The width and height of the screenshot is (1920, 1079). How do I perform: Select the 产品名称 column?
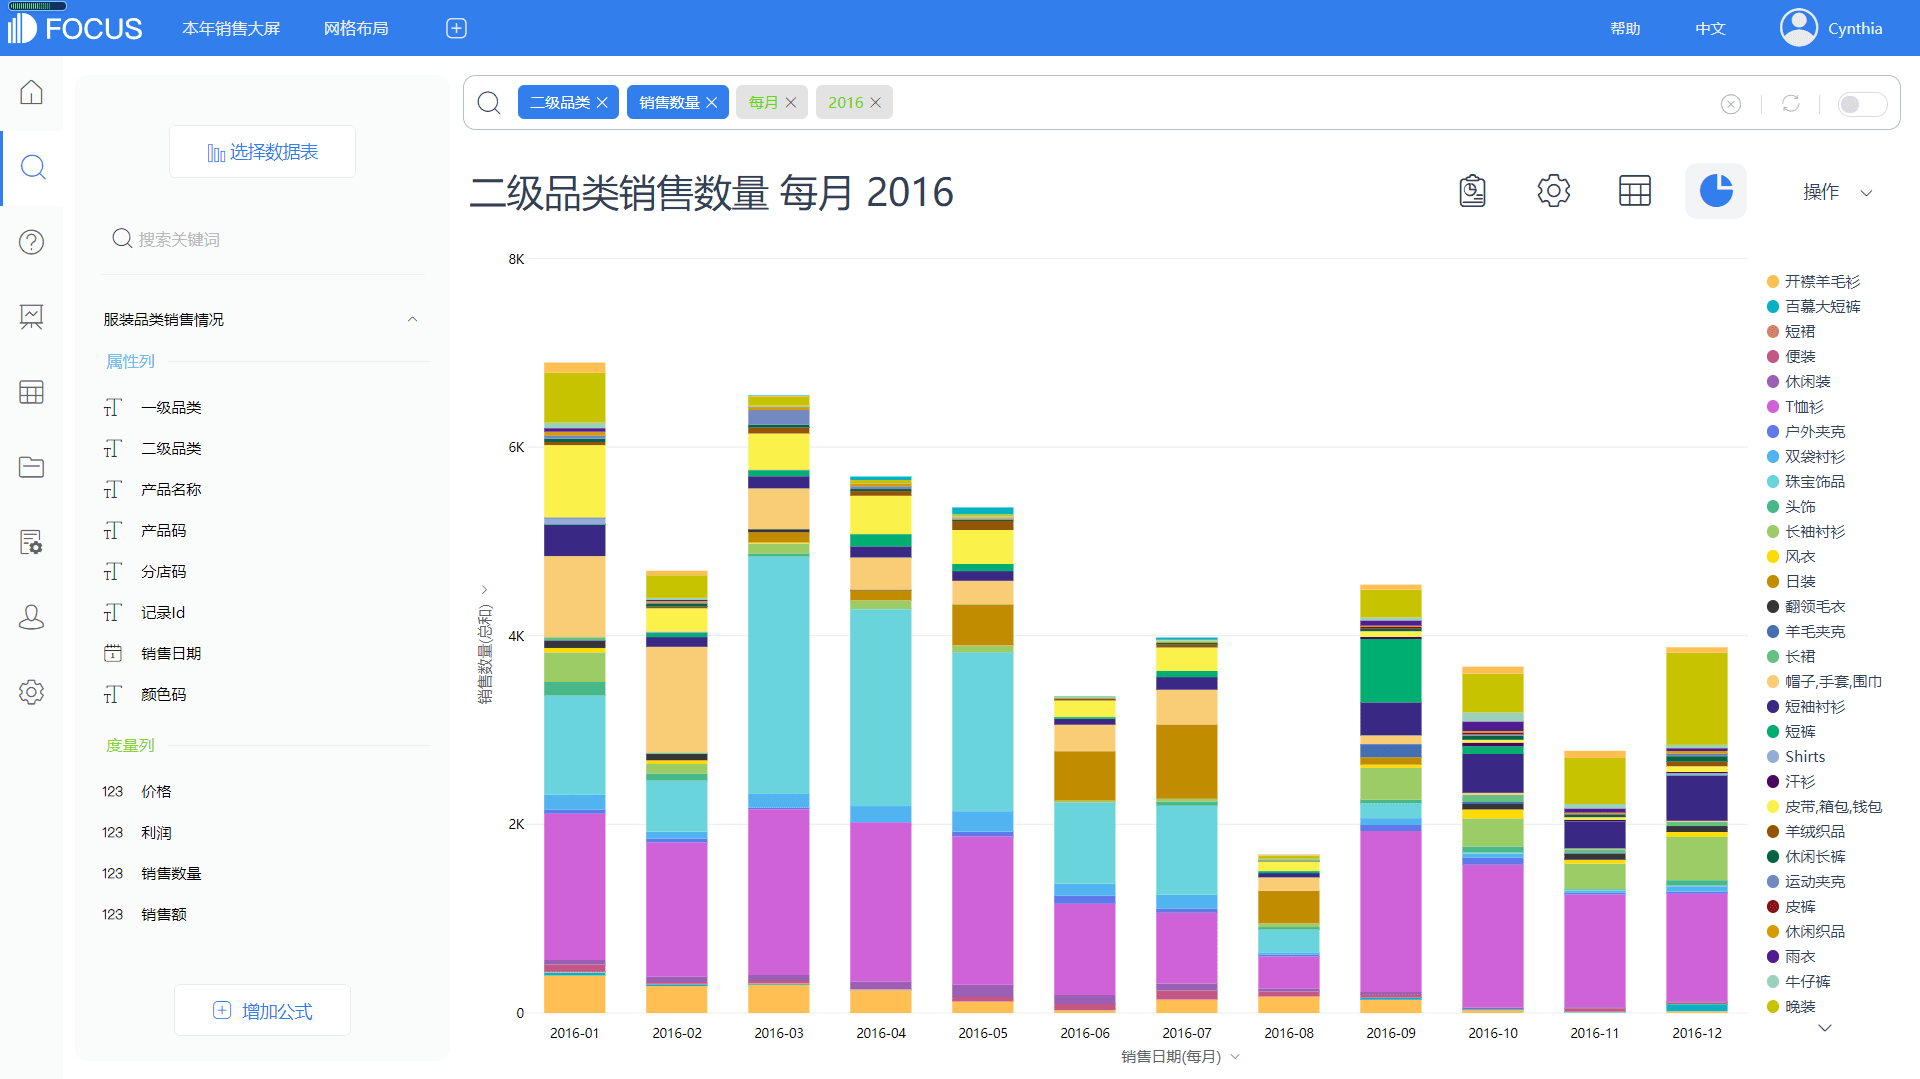pos(171,490)
